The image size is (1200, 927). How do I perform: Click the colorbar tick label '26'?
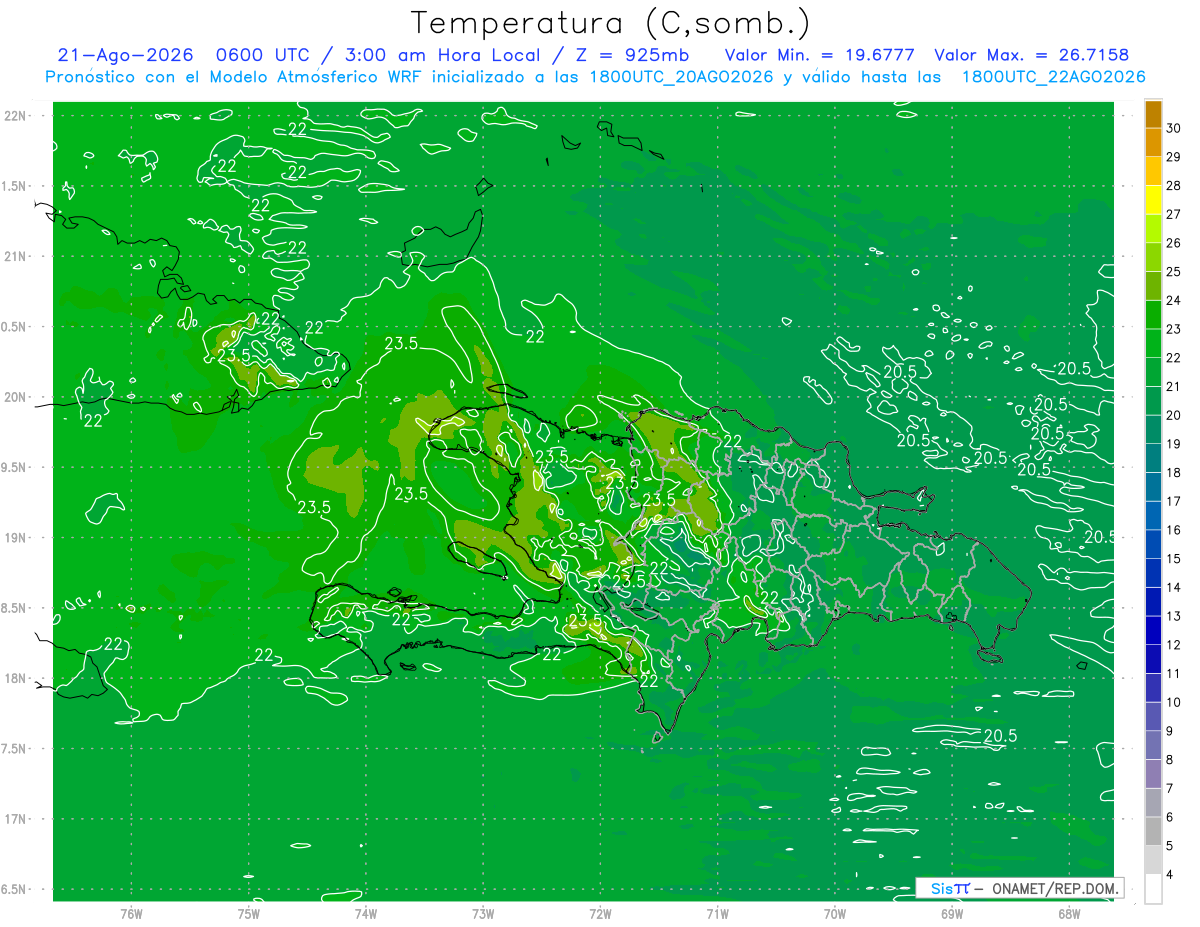1173,243
